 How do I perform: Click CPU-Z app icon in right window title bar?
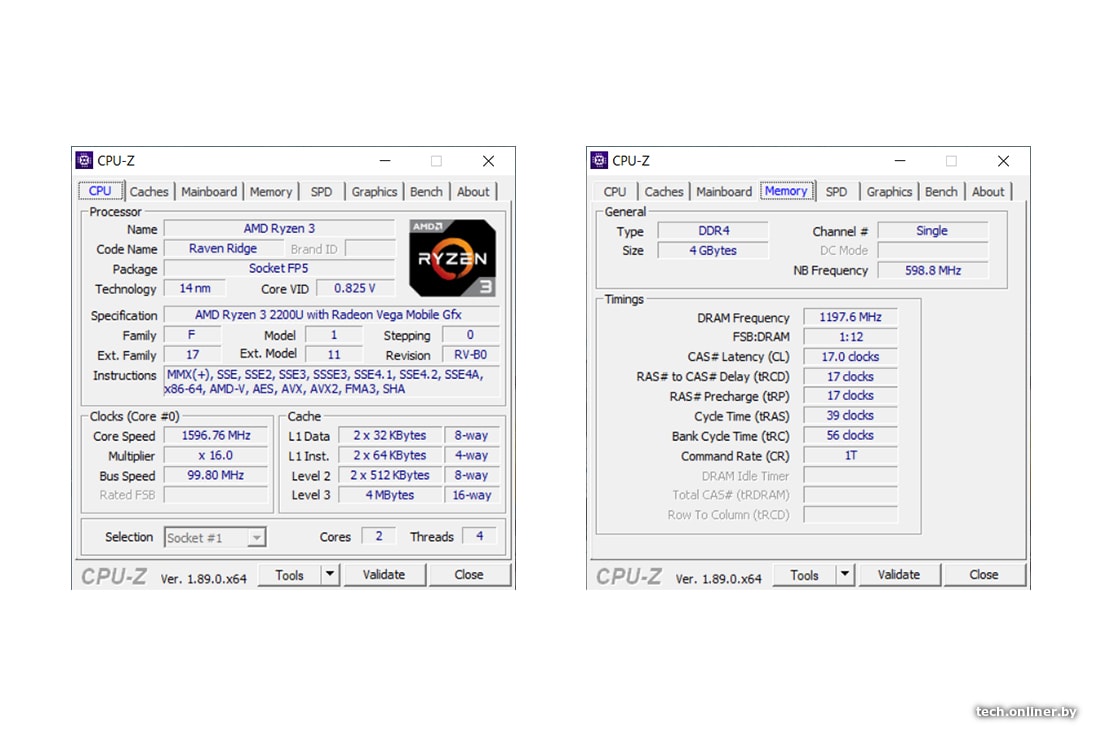tap(599, 161)
